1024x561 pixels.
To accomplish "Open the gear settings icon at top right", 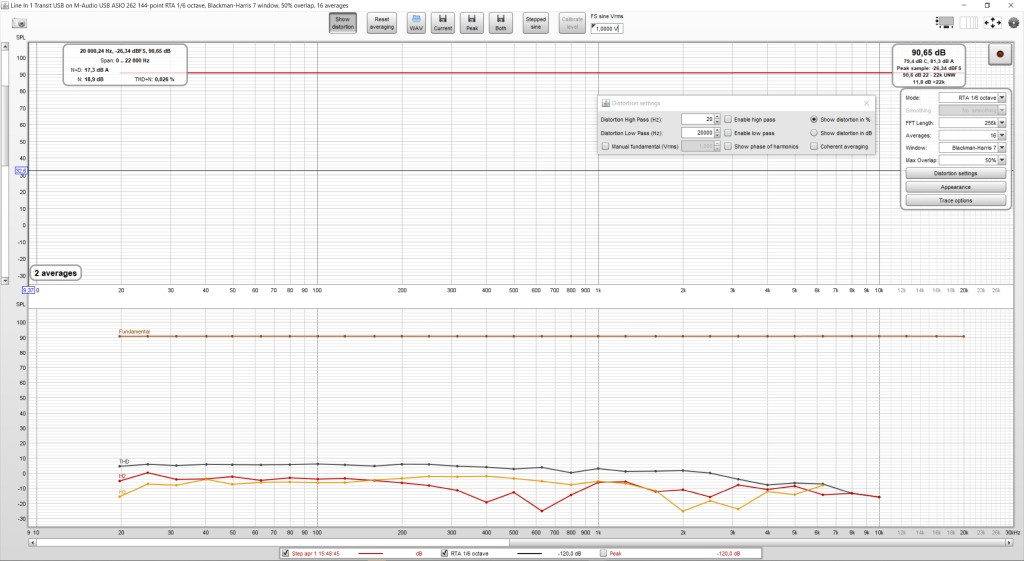I will 1015,22.
